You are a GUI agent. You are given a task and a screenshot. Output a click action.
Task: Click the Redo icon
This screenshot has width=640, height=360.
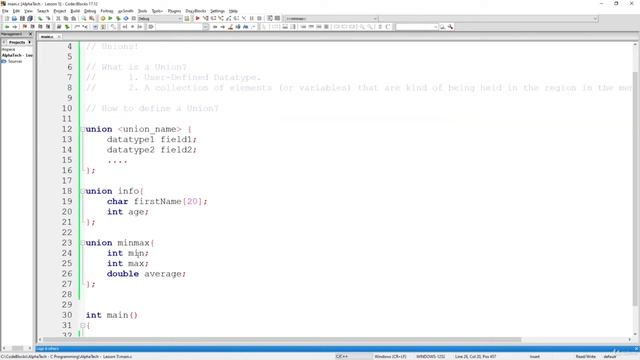click(48, 18)
